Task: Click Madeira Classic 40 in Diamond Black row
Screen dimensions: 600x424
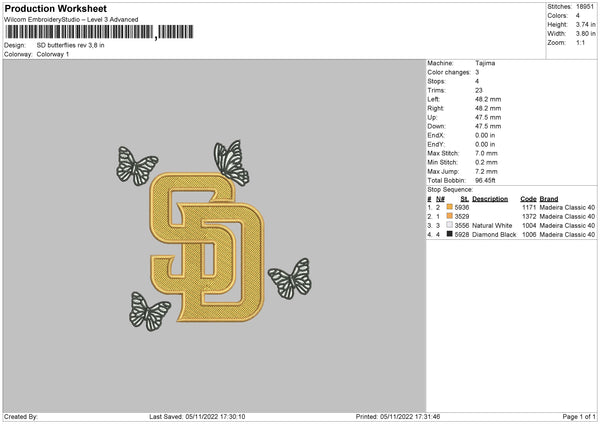Action: [x=567, y=235]
